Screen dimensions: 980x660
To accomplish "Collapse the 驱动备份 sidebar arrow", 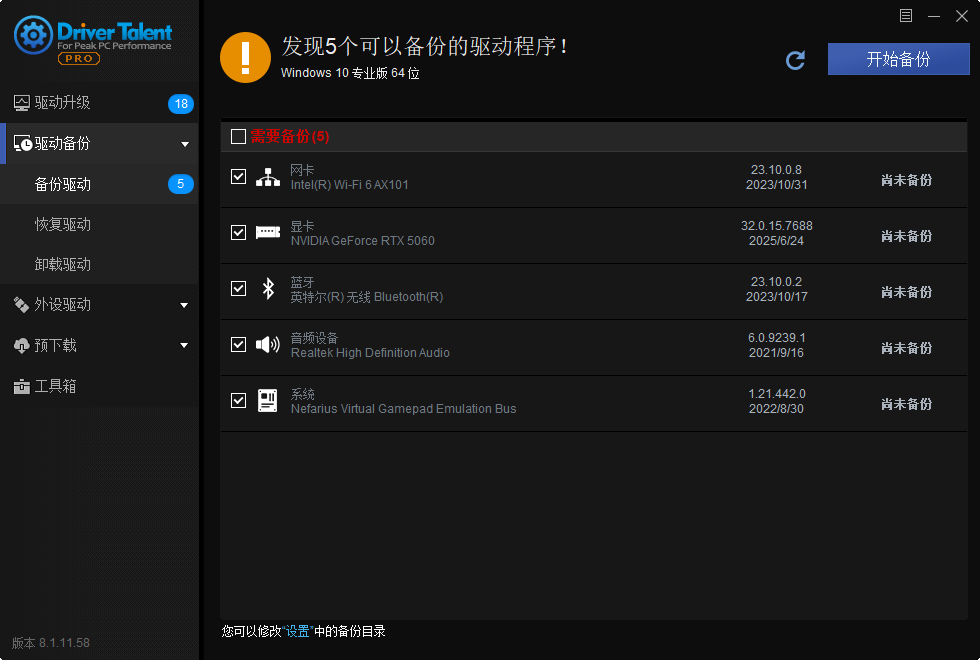I will tap(185, 144).
